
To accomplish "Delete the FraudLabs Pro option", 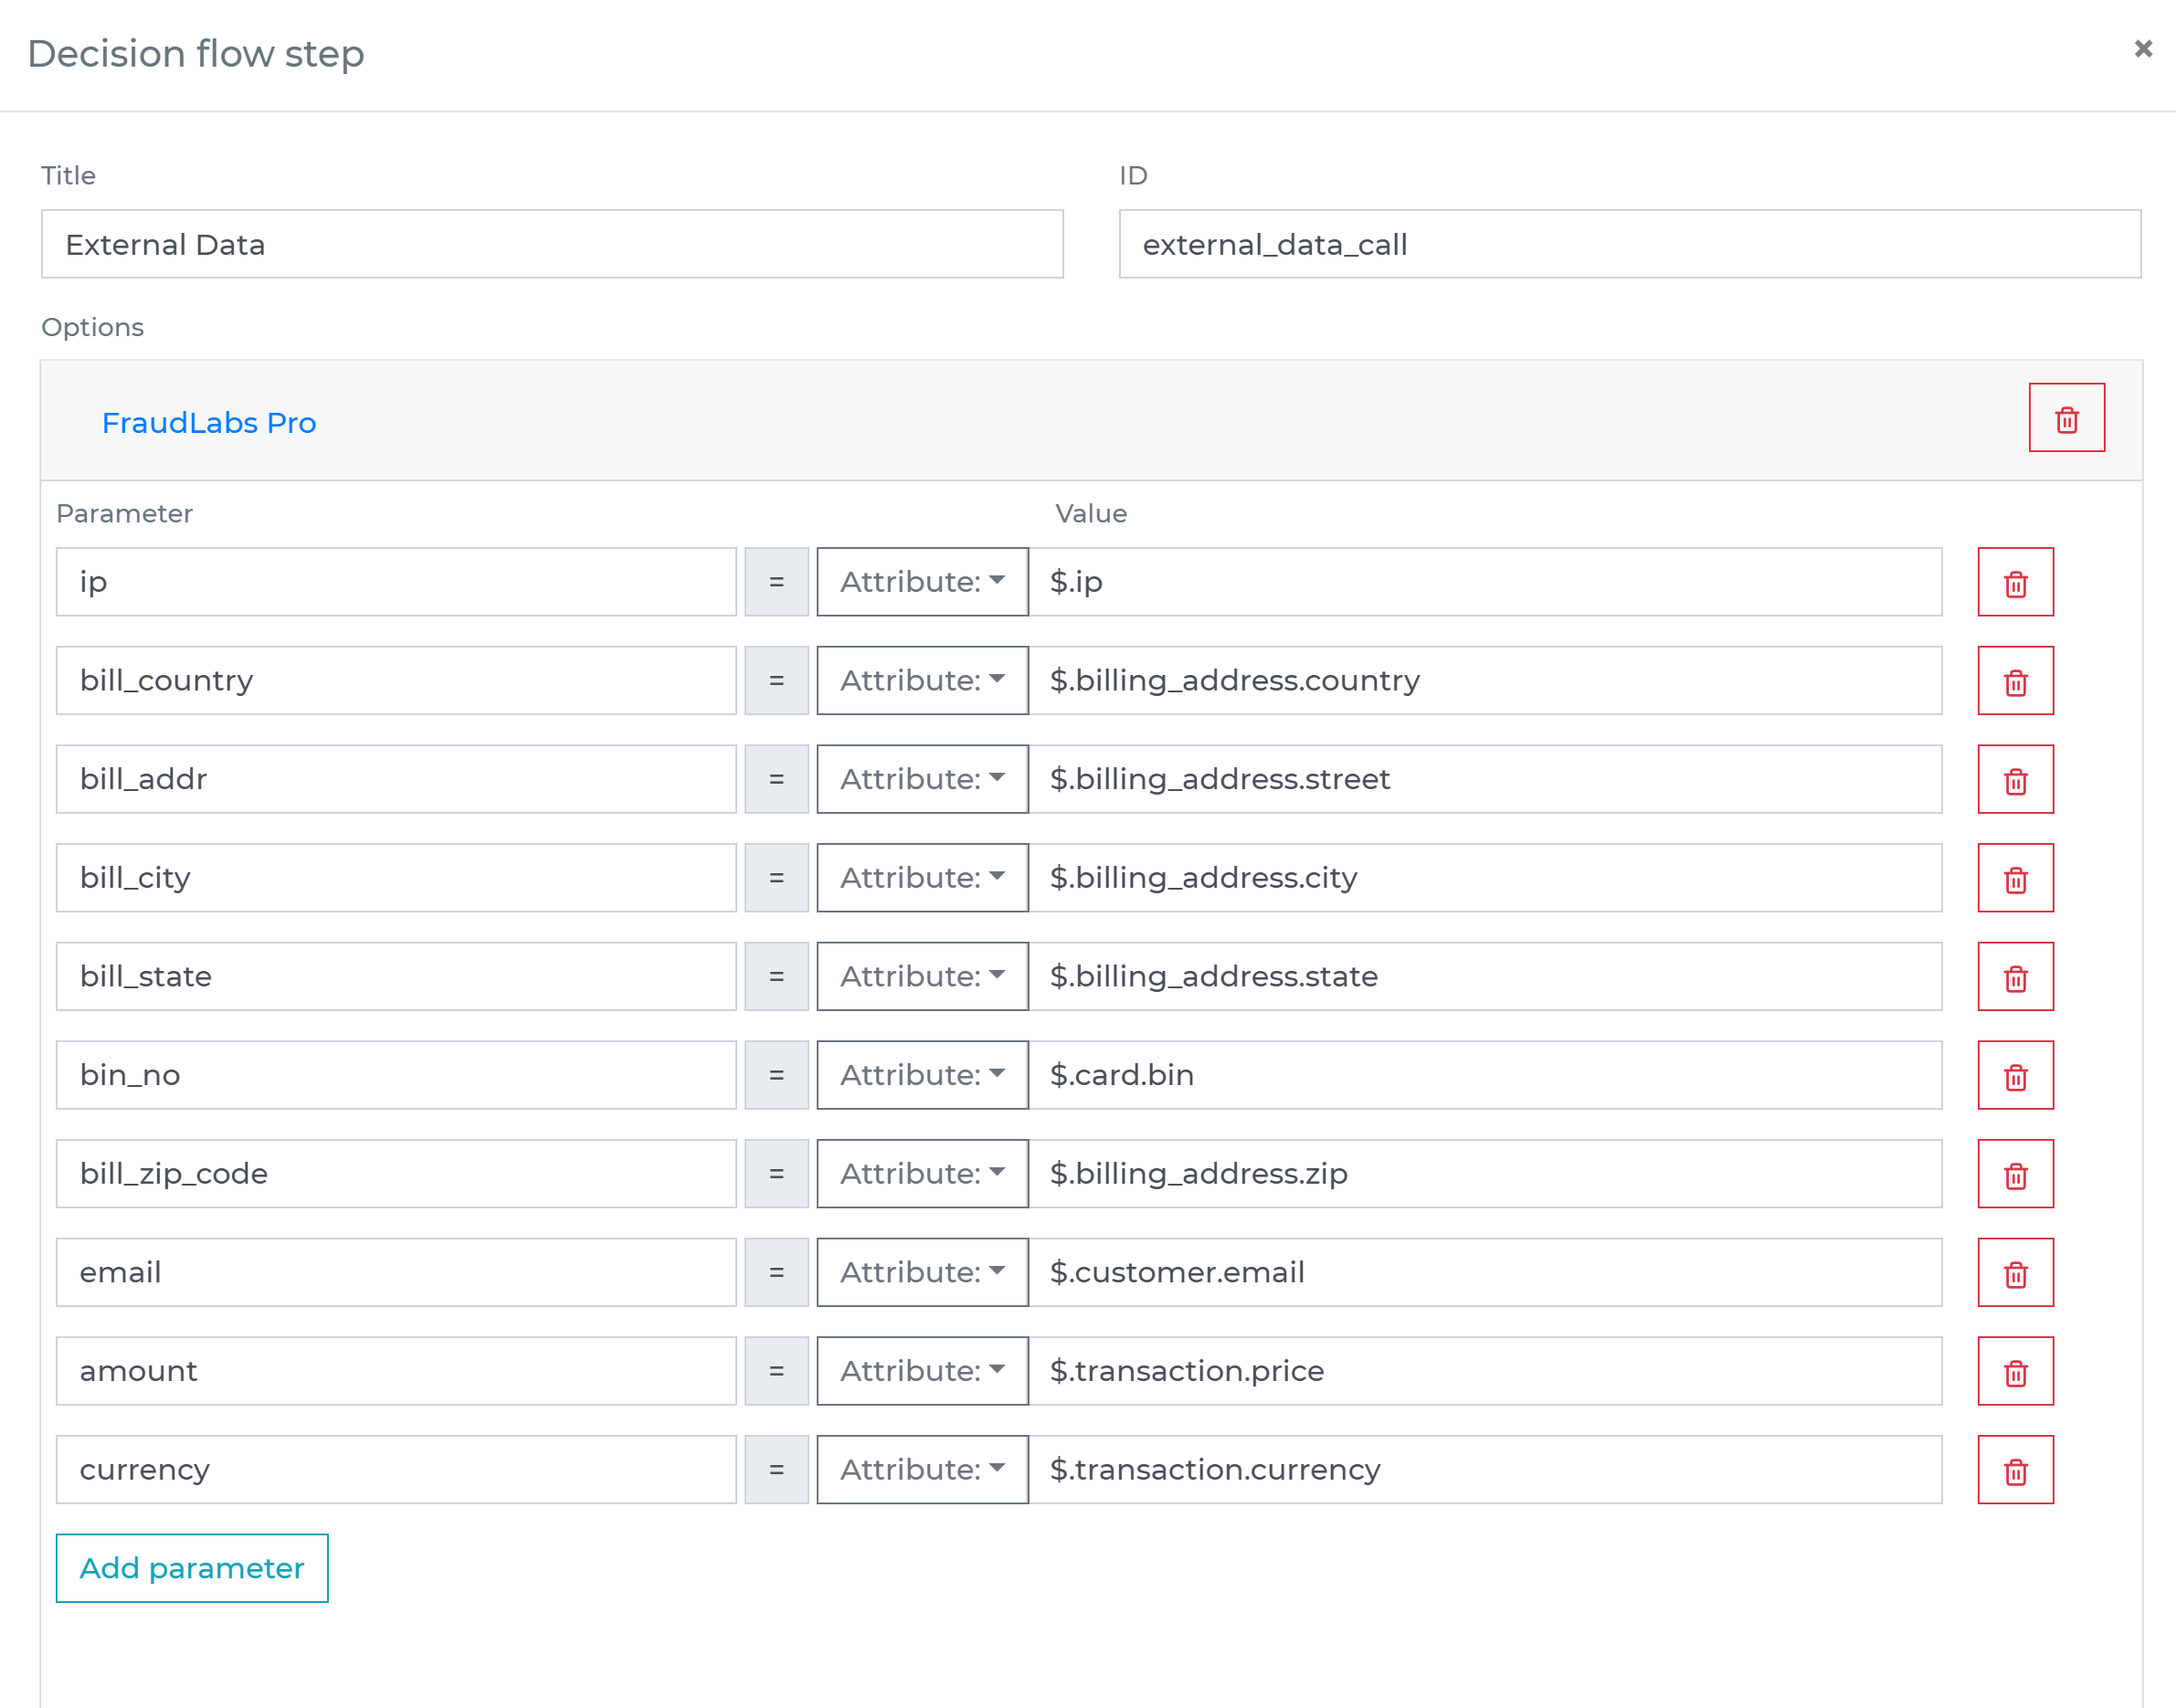I will pos(2066,418).
